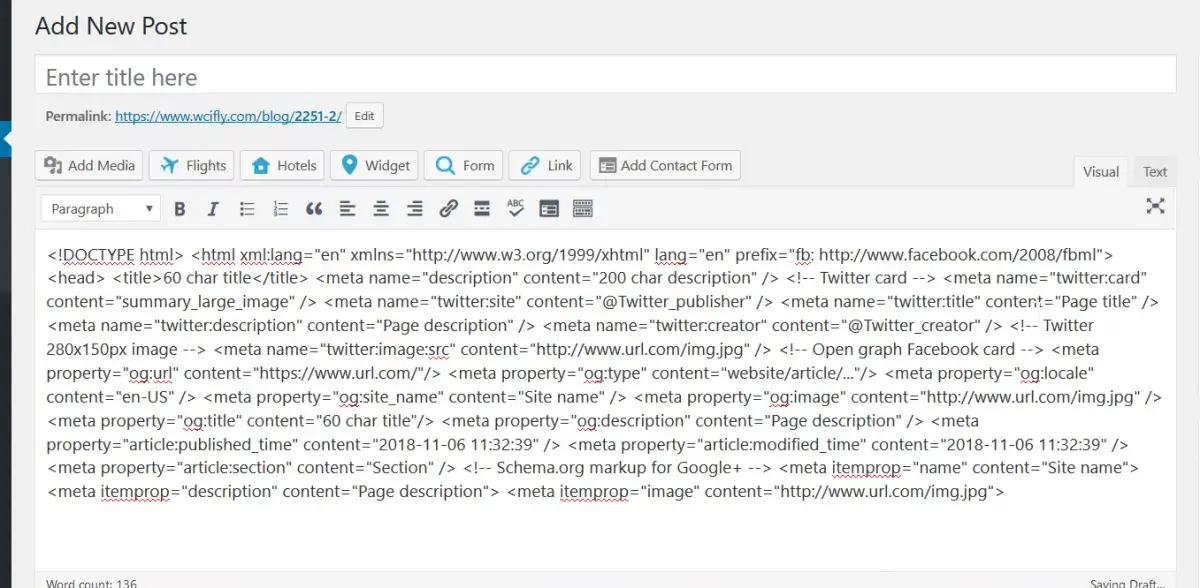The width and height of the screenshot is (1200, 588).
Task: Switch to the Text editor tab
Action: tap(1155, 172)
